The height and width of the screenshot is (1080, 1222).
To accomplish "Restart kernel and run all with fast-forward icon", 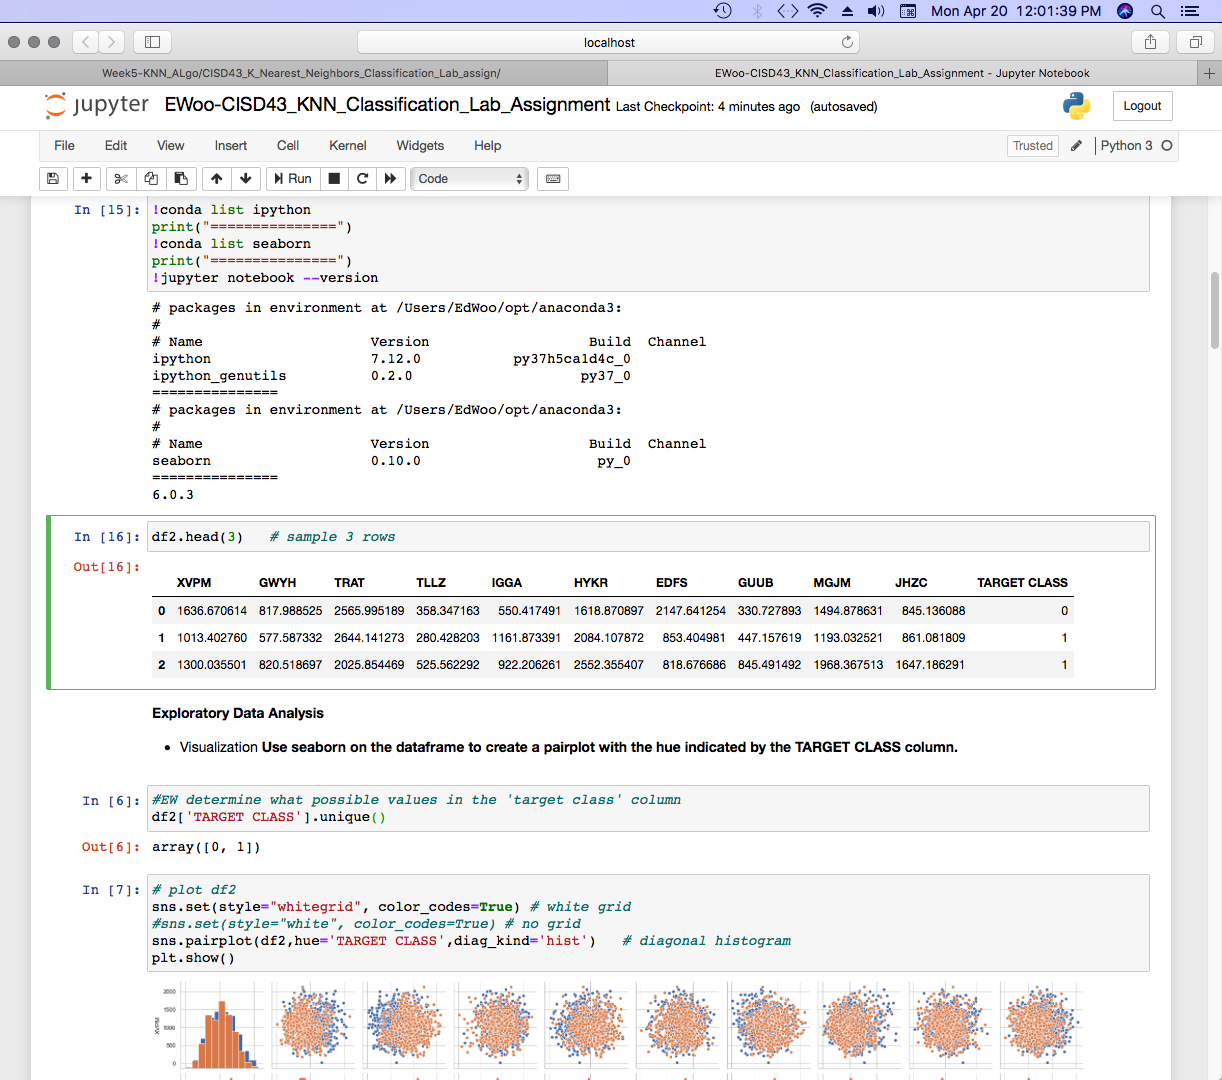I will click(392, 178).
